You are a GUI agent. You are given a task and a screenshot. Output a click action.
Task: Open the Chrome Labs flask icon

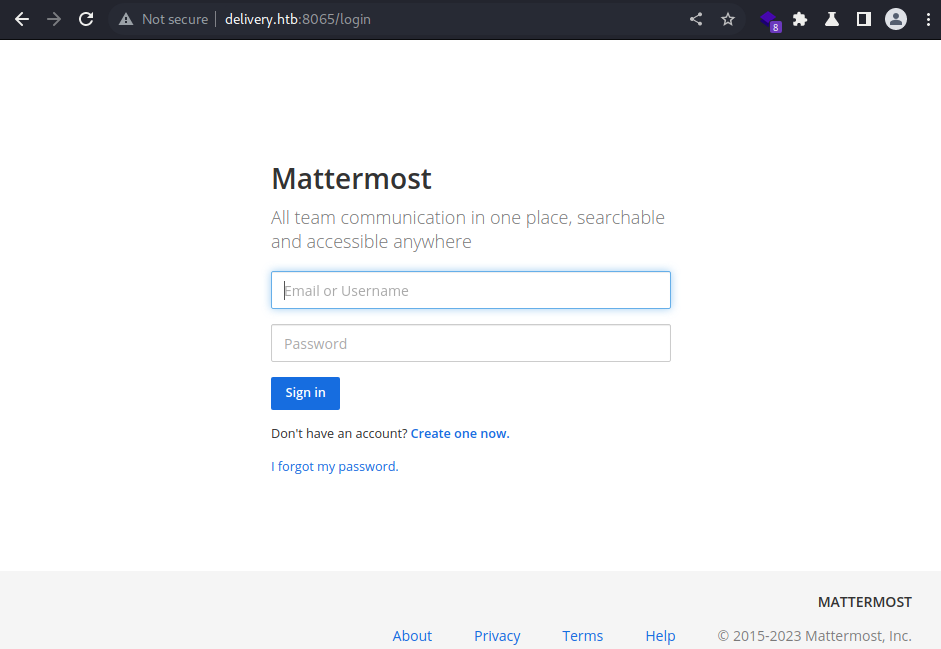point(832,19)
